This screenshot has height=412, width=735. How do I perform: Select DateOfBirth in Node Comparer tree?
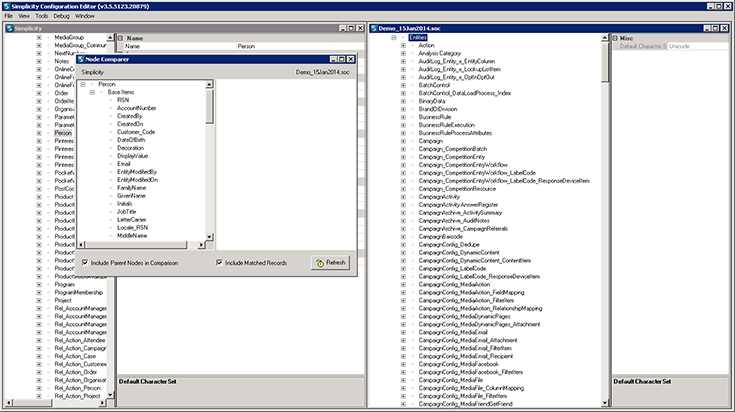pos(131,140)
